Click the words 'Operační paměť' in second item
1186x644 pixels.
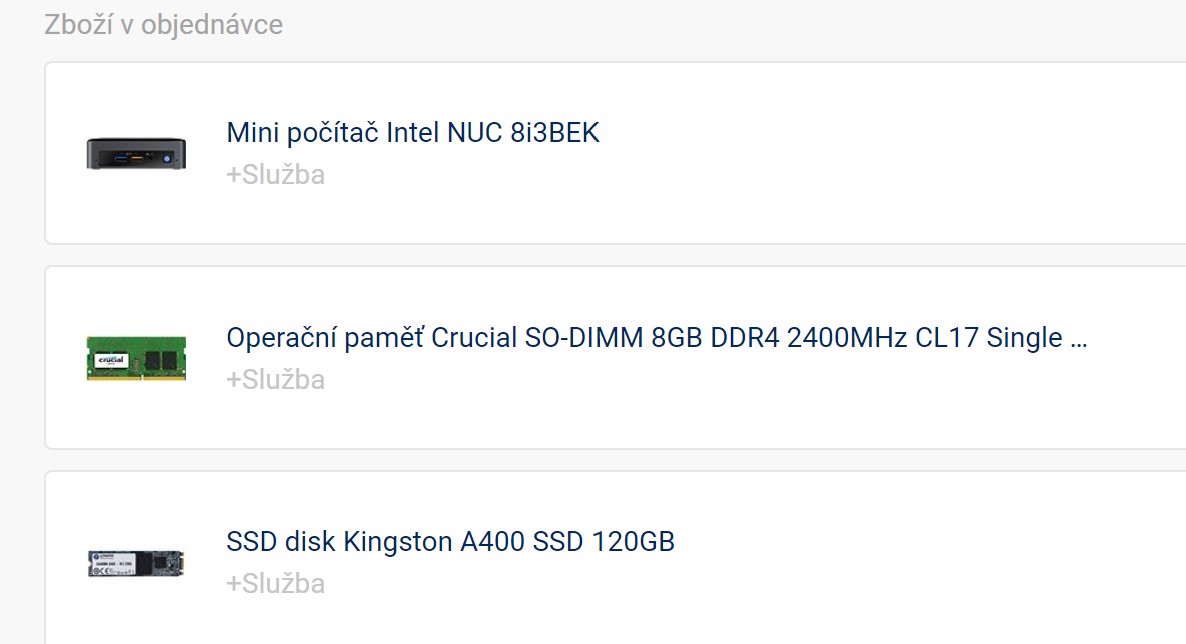pyautogui.click(x=325, y=338)
